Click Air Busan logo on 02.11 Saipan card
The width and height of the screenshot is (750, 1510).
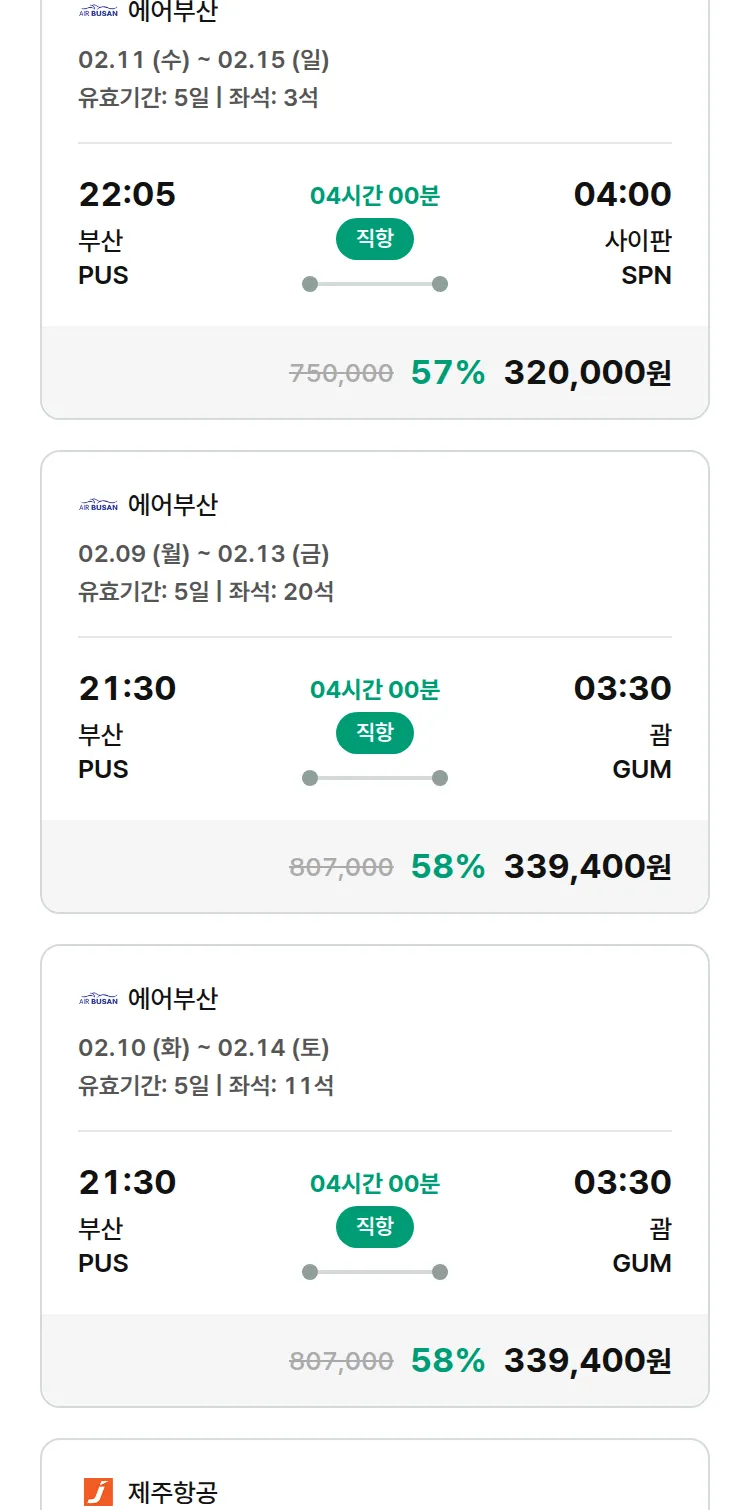point(98,12)
